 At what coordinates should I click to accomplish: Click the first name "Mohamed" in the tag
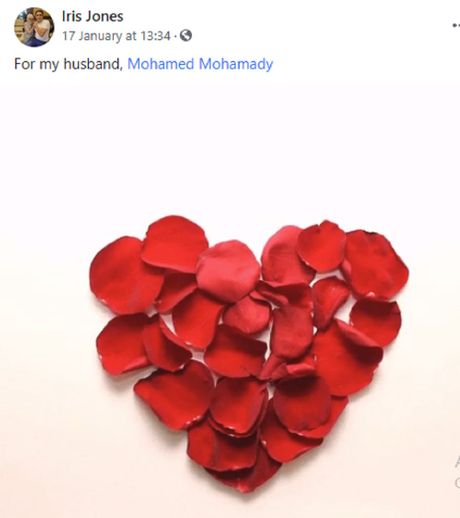[x=161, y=64]
